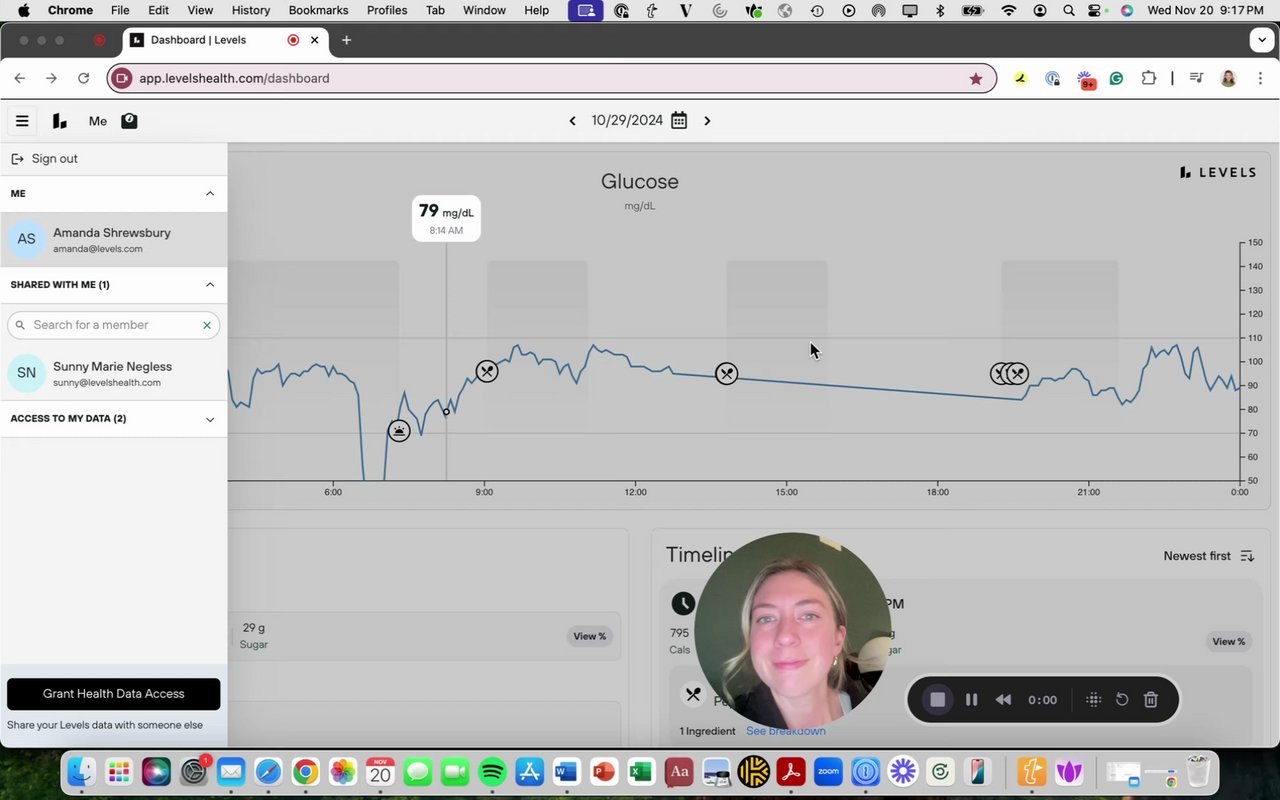Select Amanda Shrewsbury account
This screenshot has height=800, width=1280.
114,240
